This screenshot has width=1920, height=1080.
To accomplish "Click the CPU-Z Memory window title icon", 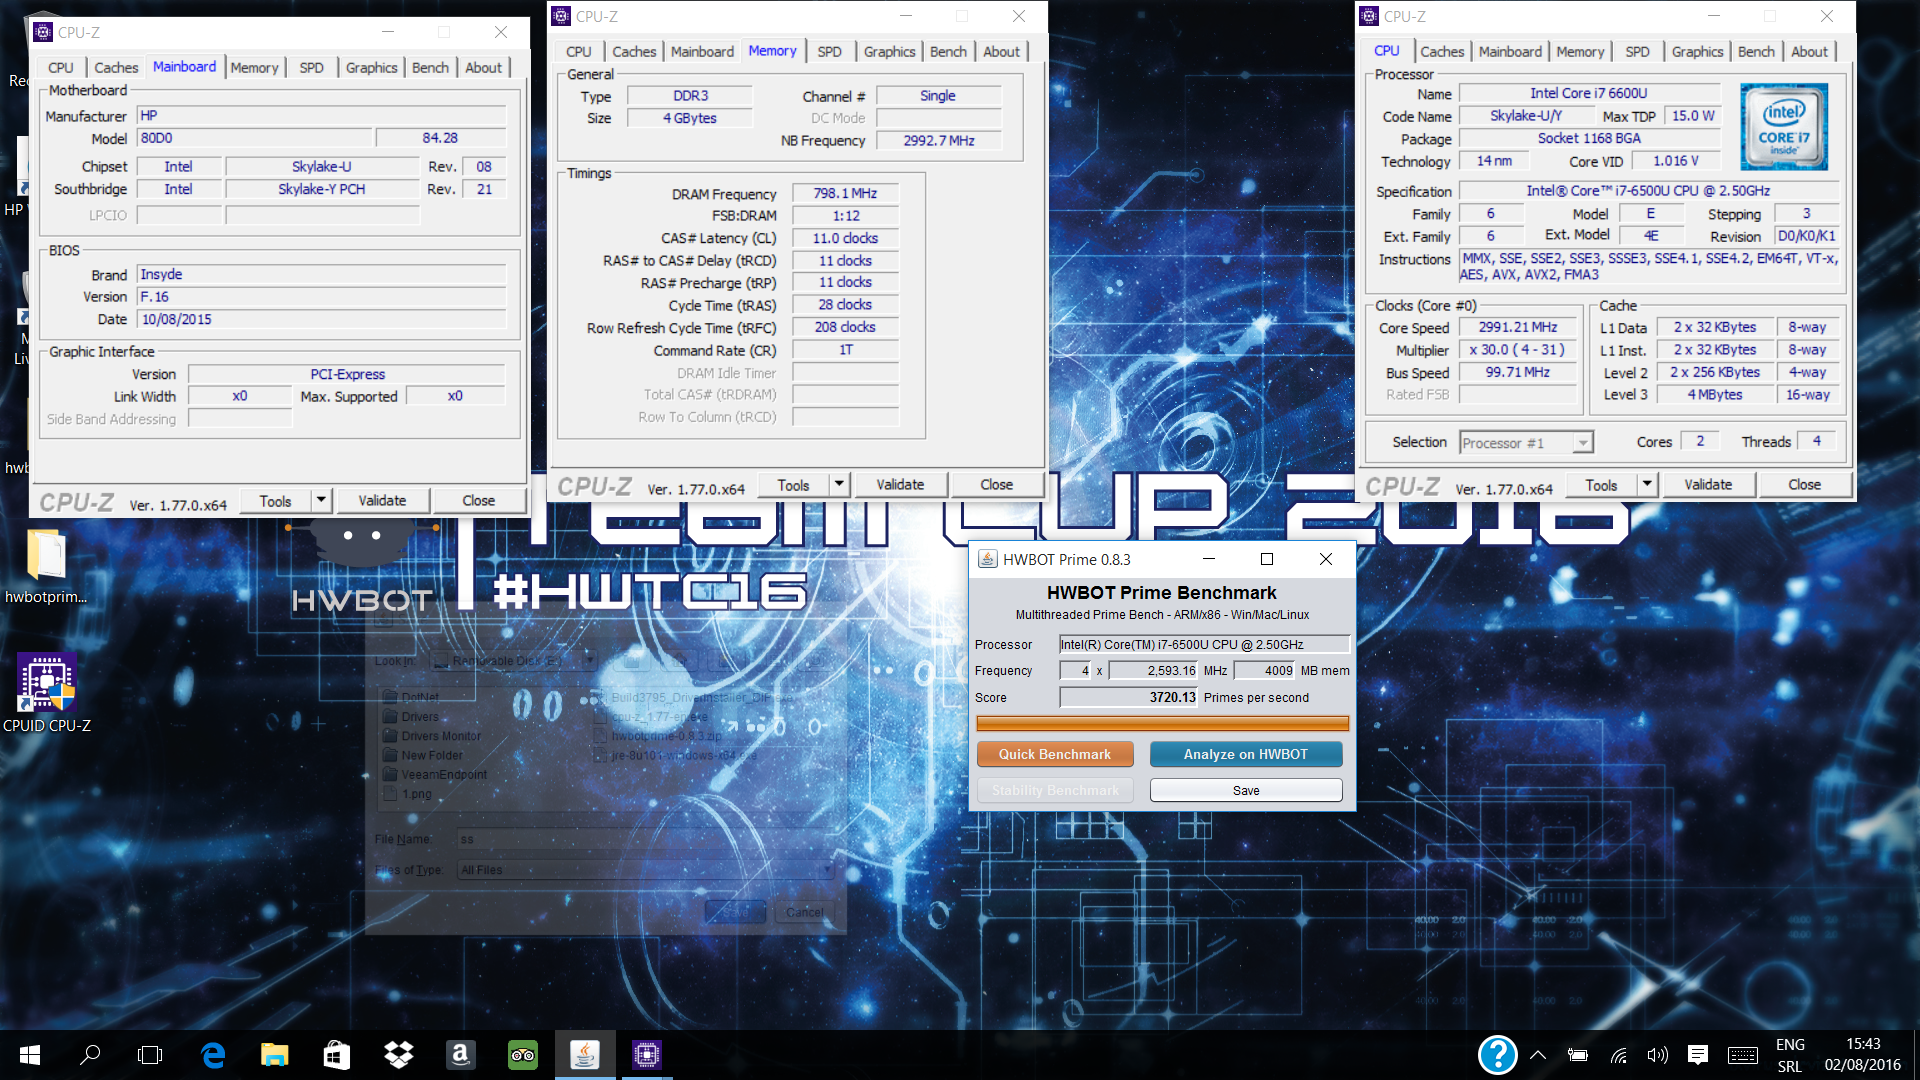I will 561,16.
